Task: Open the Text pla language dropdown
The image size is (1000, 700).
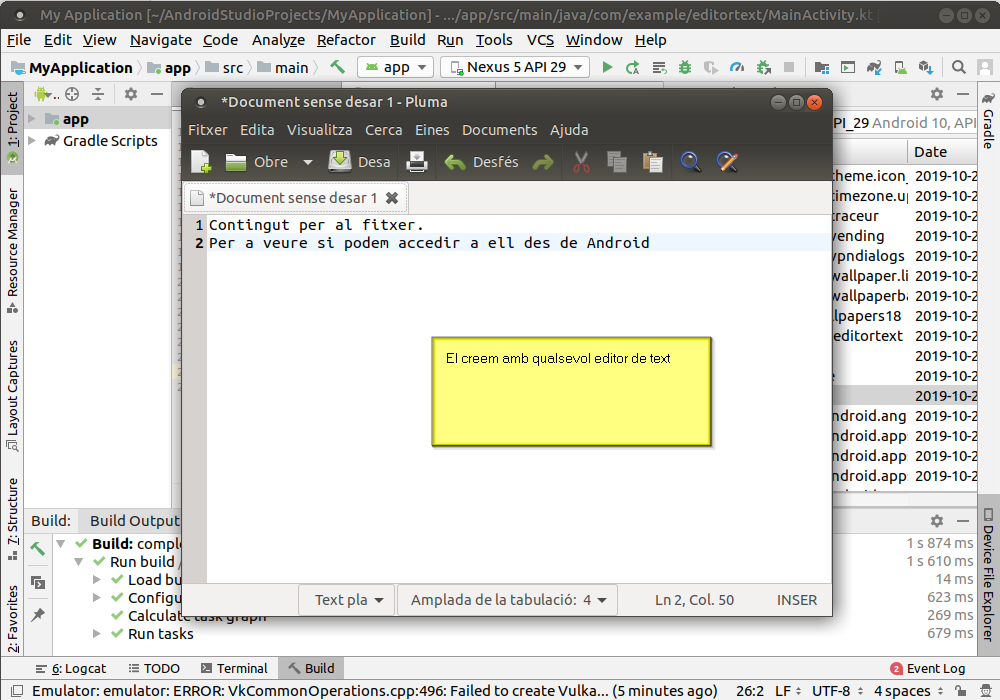Action: [x=348, y=600]
